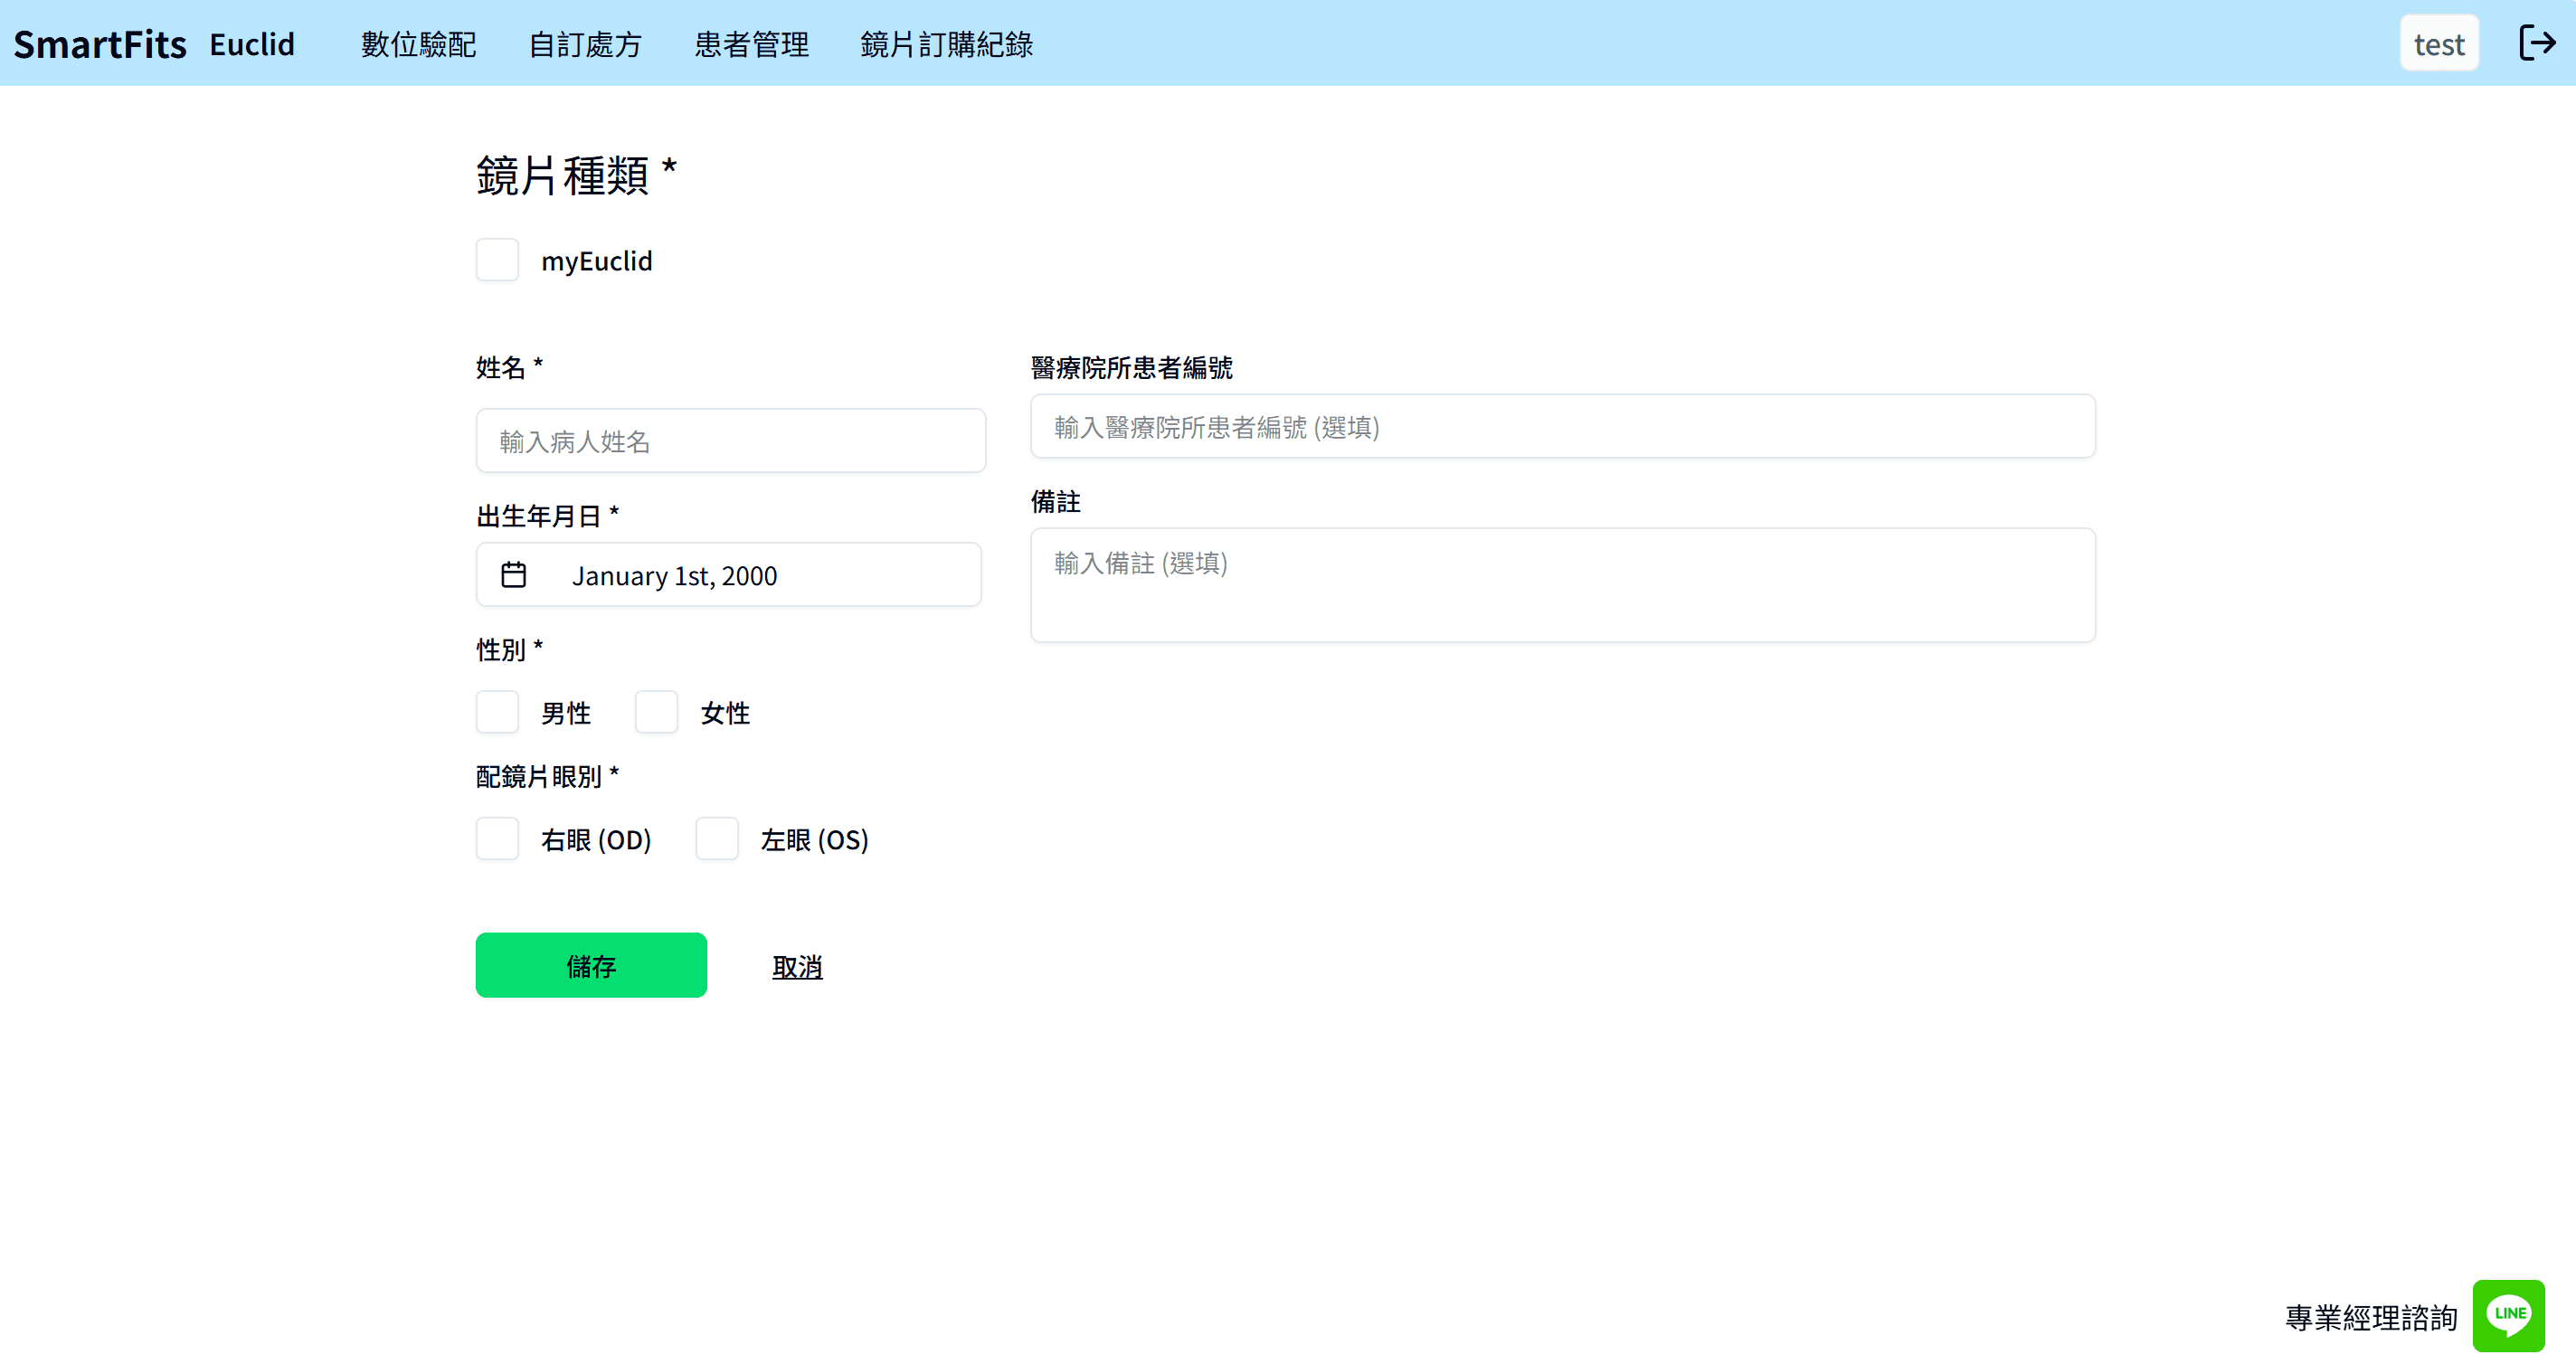Click the green 儲存 save button
The height and width of the screenshot is (1364, 2576).
coord(591,965)
